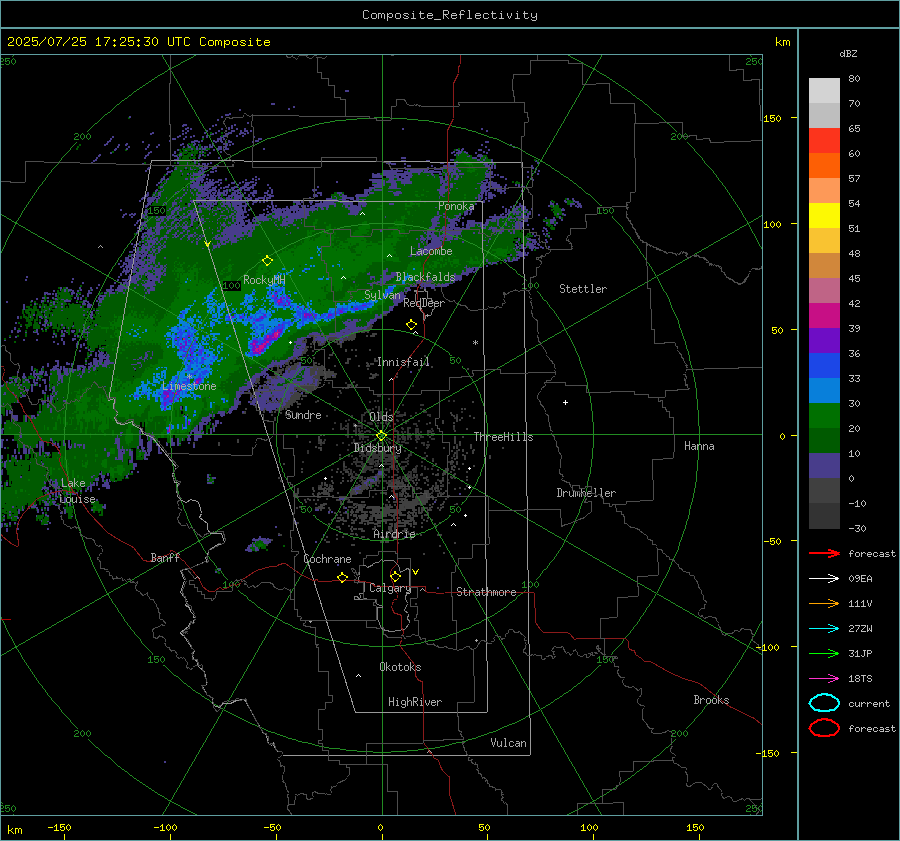Click the Drumheller label

(x=586, y=493)
